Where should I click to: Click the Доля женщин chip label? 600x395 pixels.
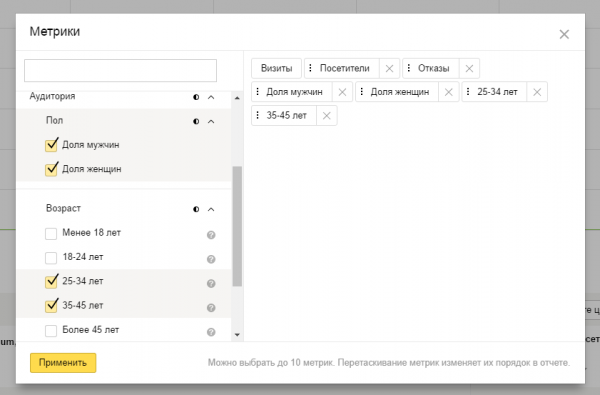pyautogui.click(x=399, y=92)
